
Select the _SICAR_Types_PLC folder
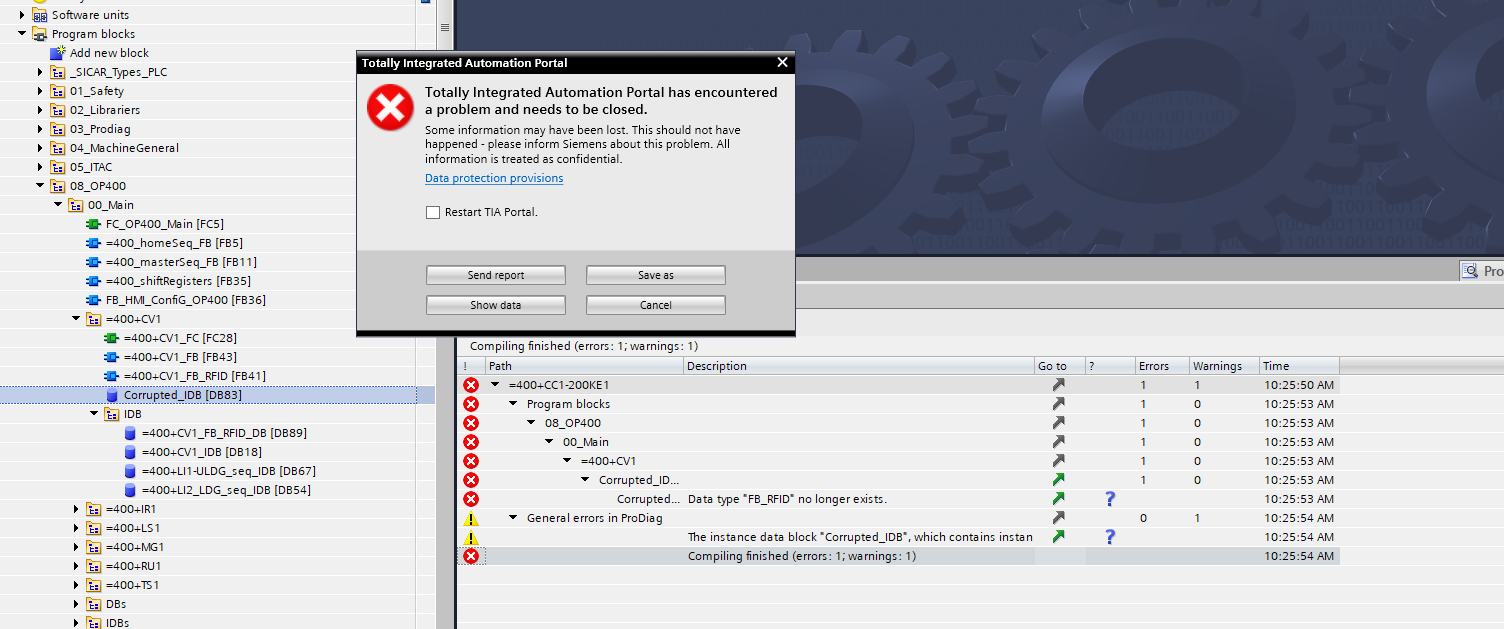pos(118,72)
